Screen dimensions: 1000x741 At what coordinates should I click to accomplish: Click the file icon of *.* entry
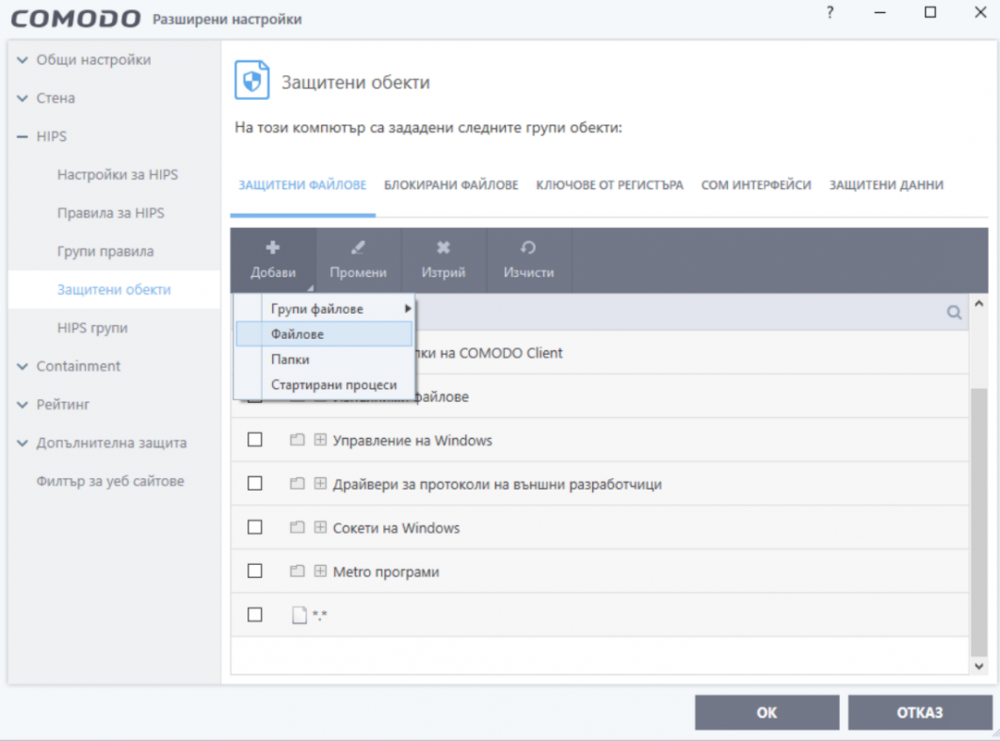point(299,615)
